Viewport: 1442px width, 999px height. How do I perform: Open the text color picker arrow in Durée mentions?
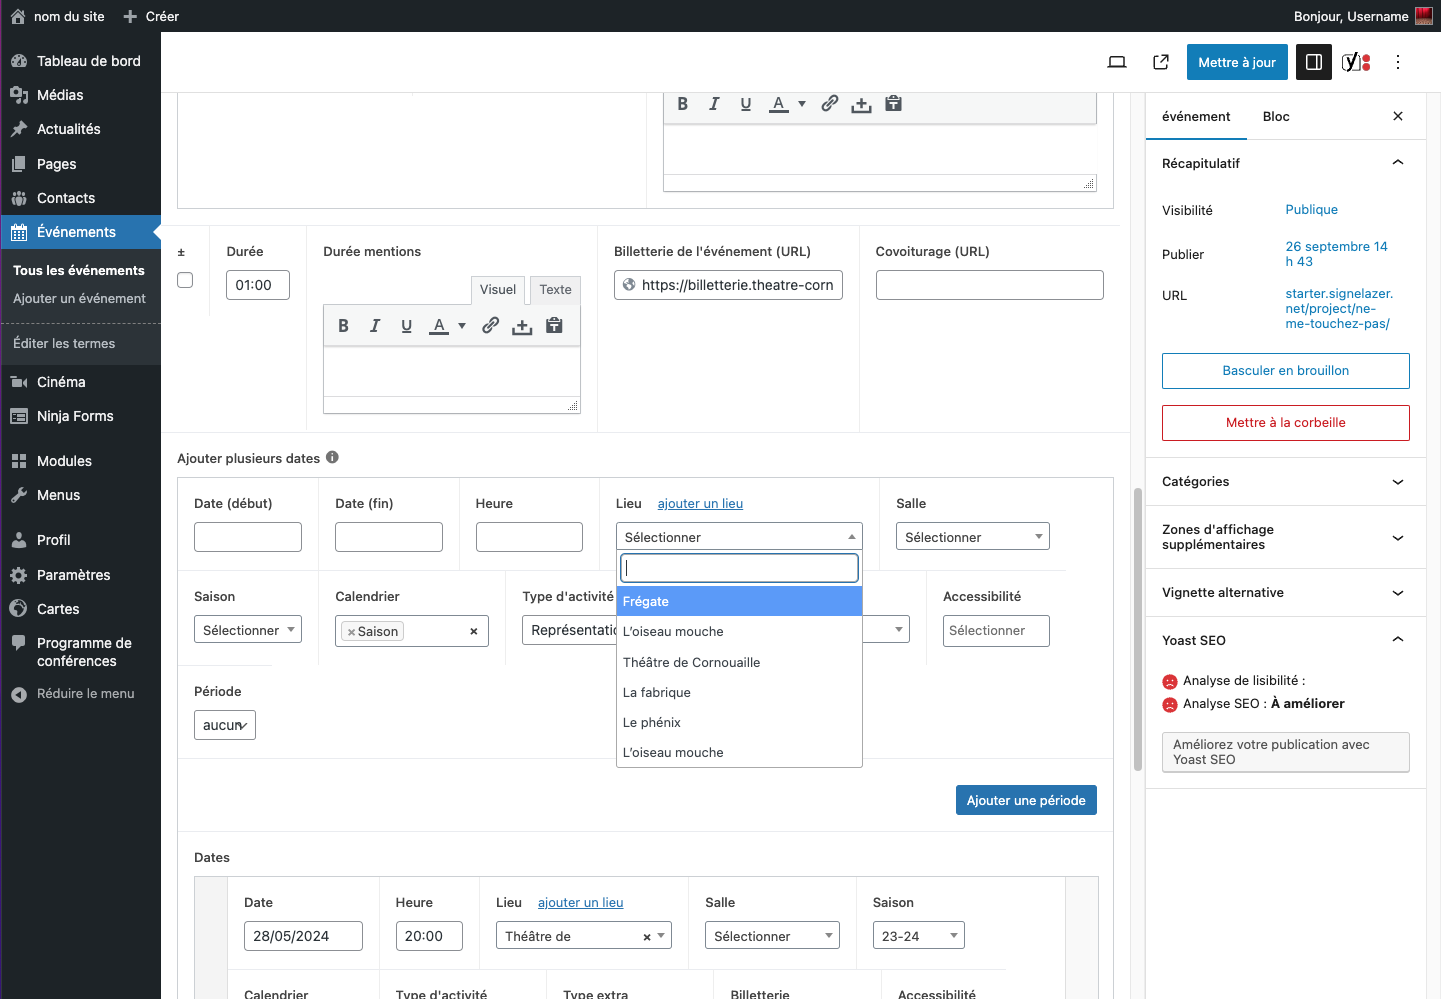tap(462, 326)
